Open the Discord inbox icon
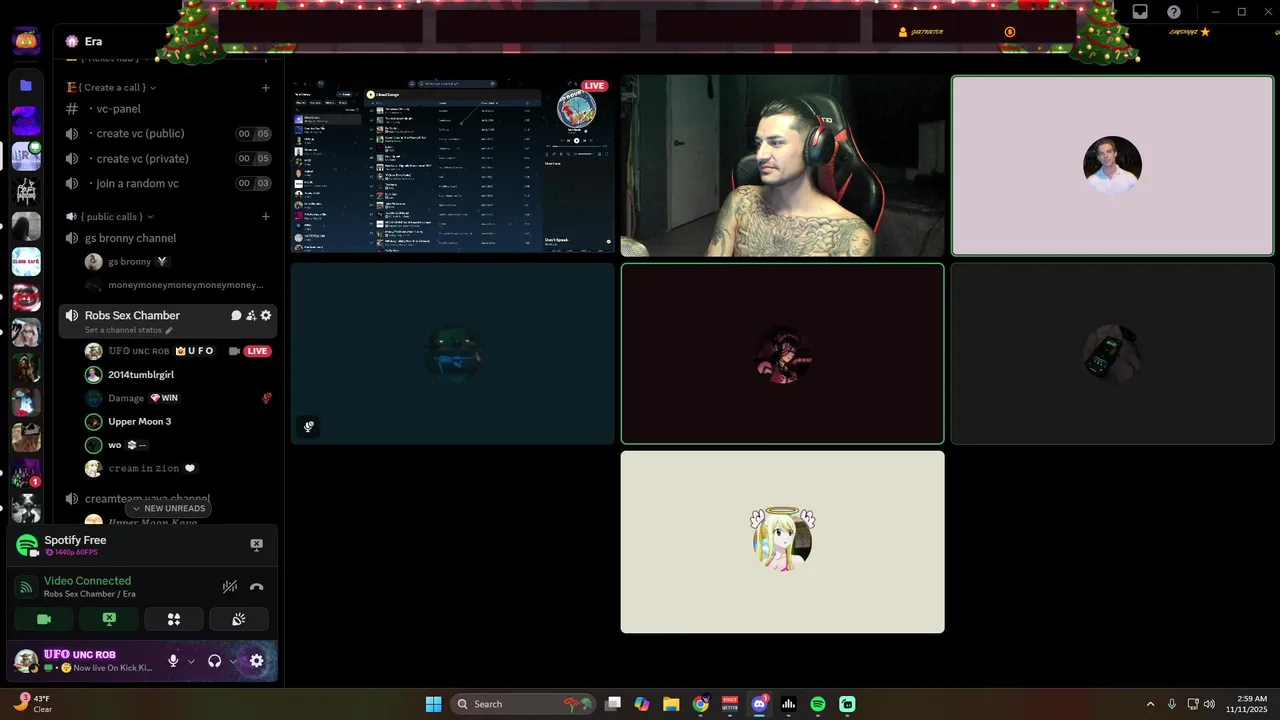This screenshot has height=720, width=1280. [x=1140, y=12]
